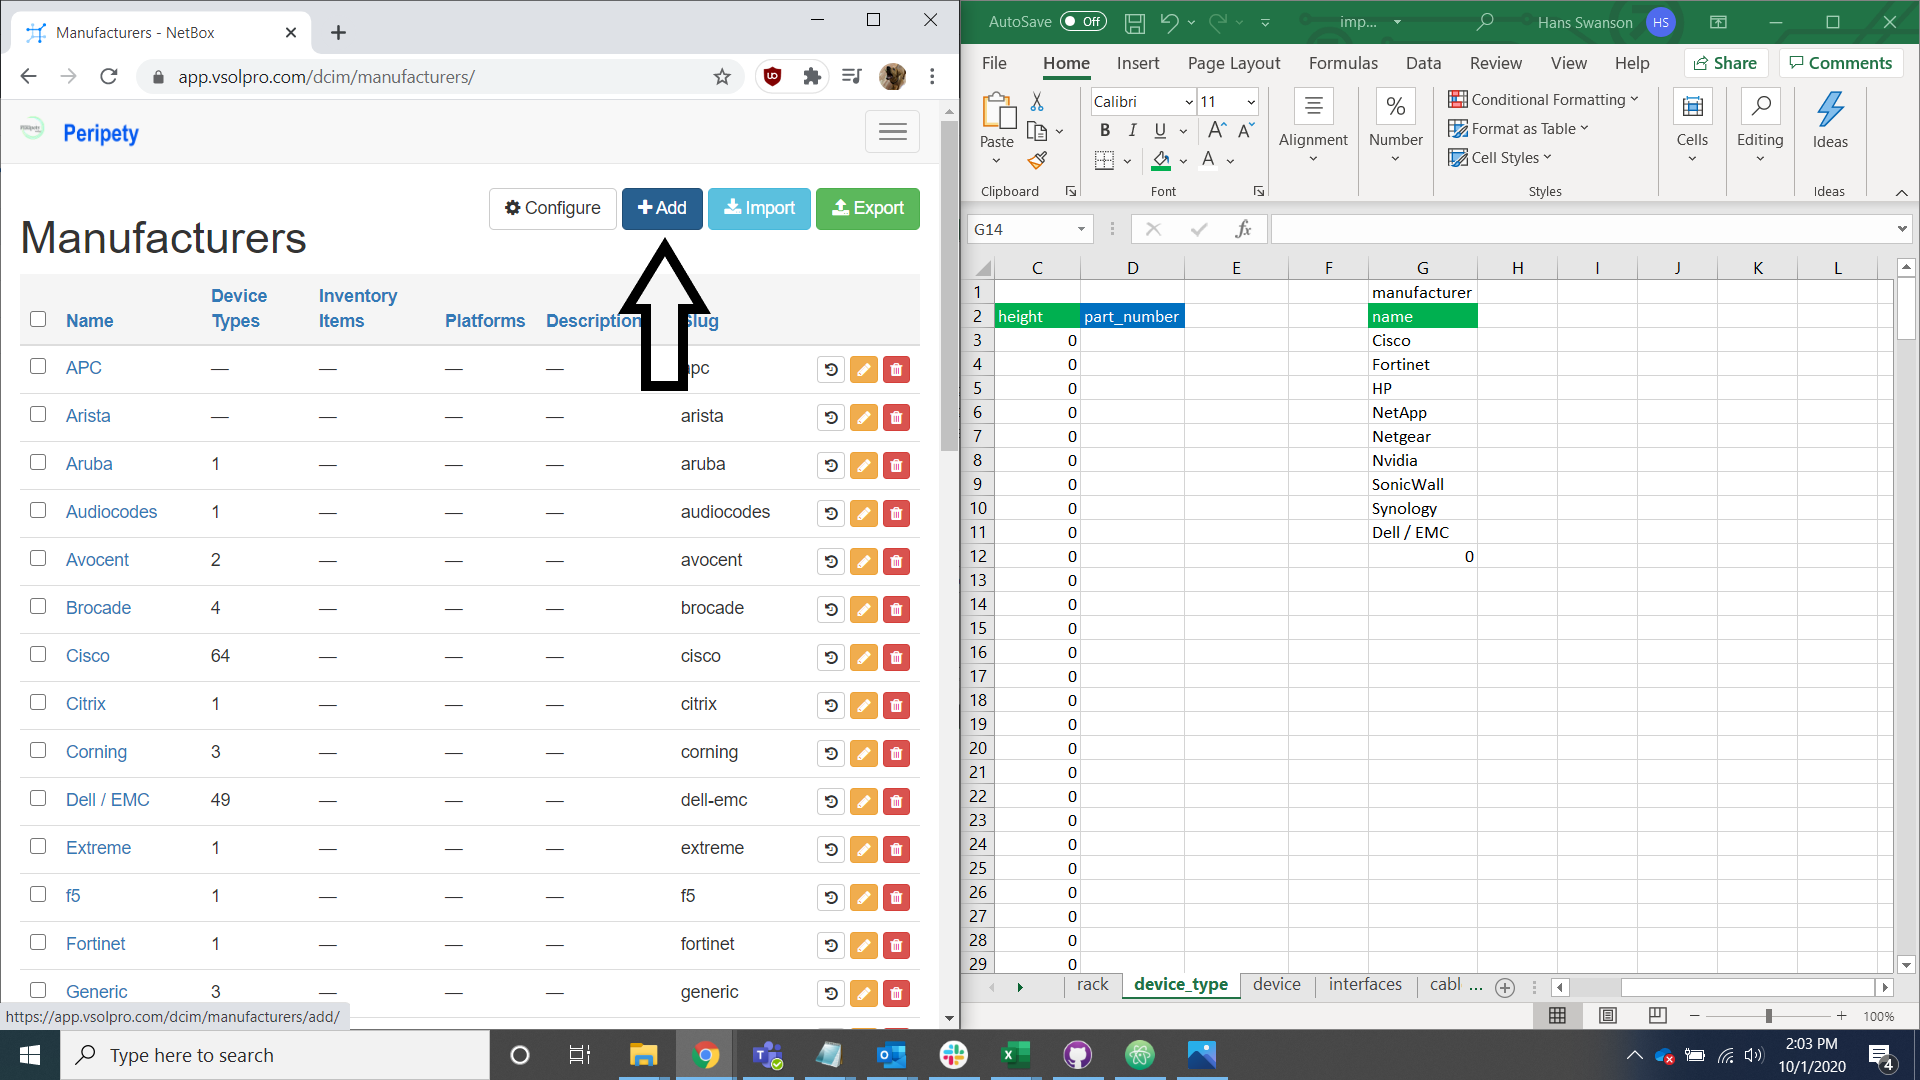Reload the NetBox page
This screenshot has height=1080, width=1920.
tap(109, 77)
